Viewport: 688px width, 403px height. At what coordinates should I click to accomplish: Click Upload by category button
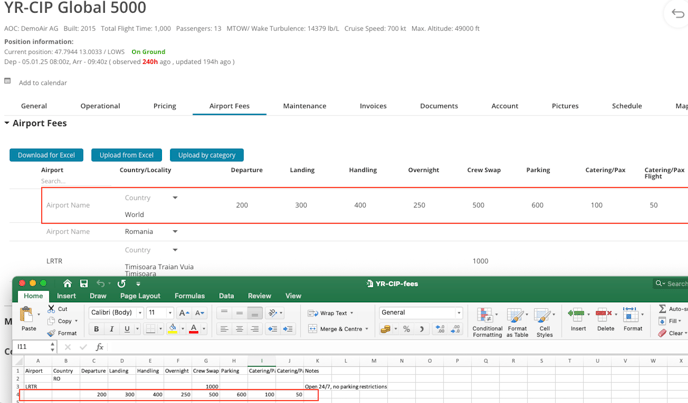pos(207,155)
